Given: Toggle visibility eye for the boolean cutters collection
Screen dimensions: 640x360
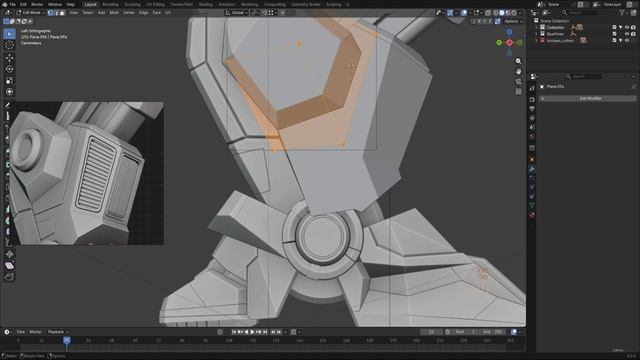Looking at the screenshot, I should point(627,40).
